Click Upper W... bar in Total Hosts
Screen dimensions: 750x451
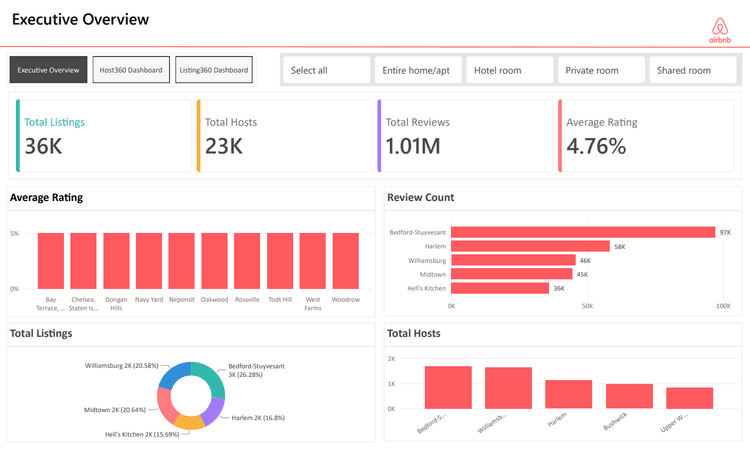690,398
